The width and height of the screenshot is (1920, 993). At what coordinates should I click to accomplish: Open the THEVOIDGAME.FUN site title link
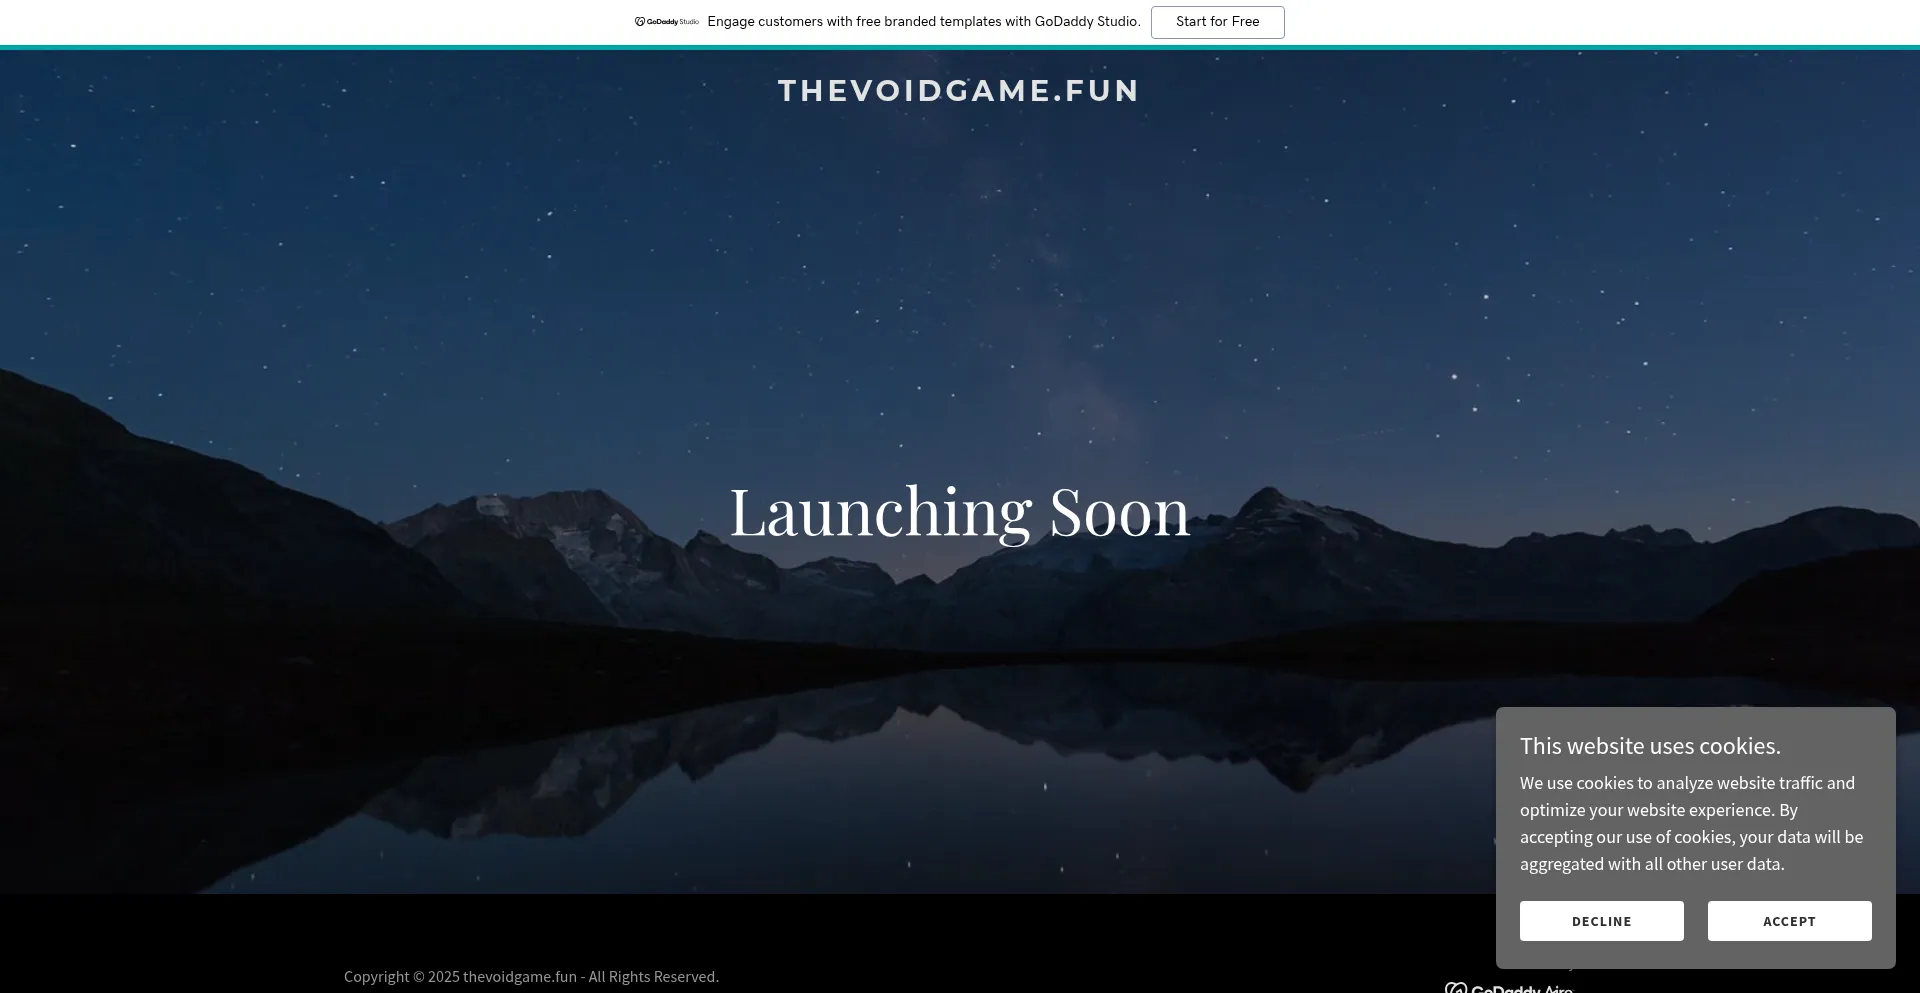click(959, 91)
